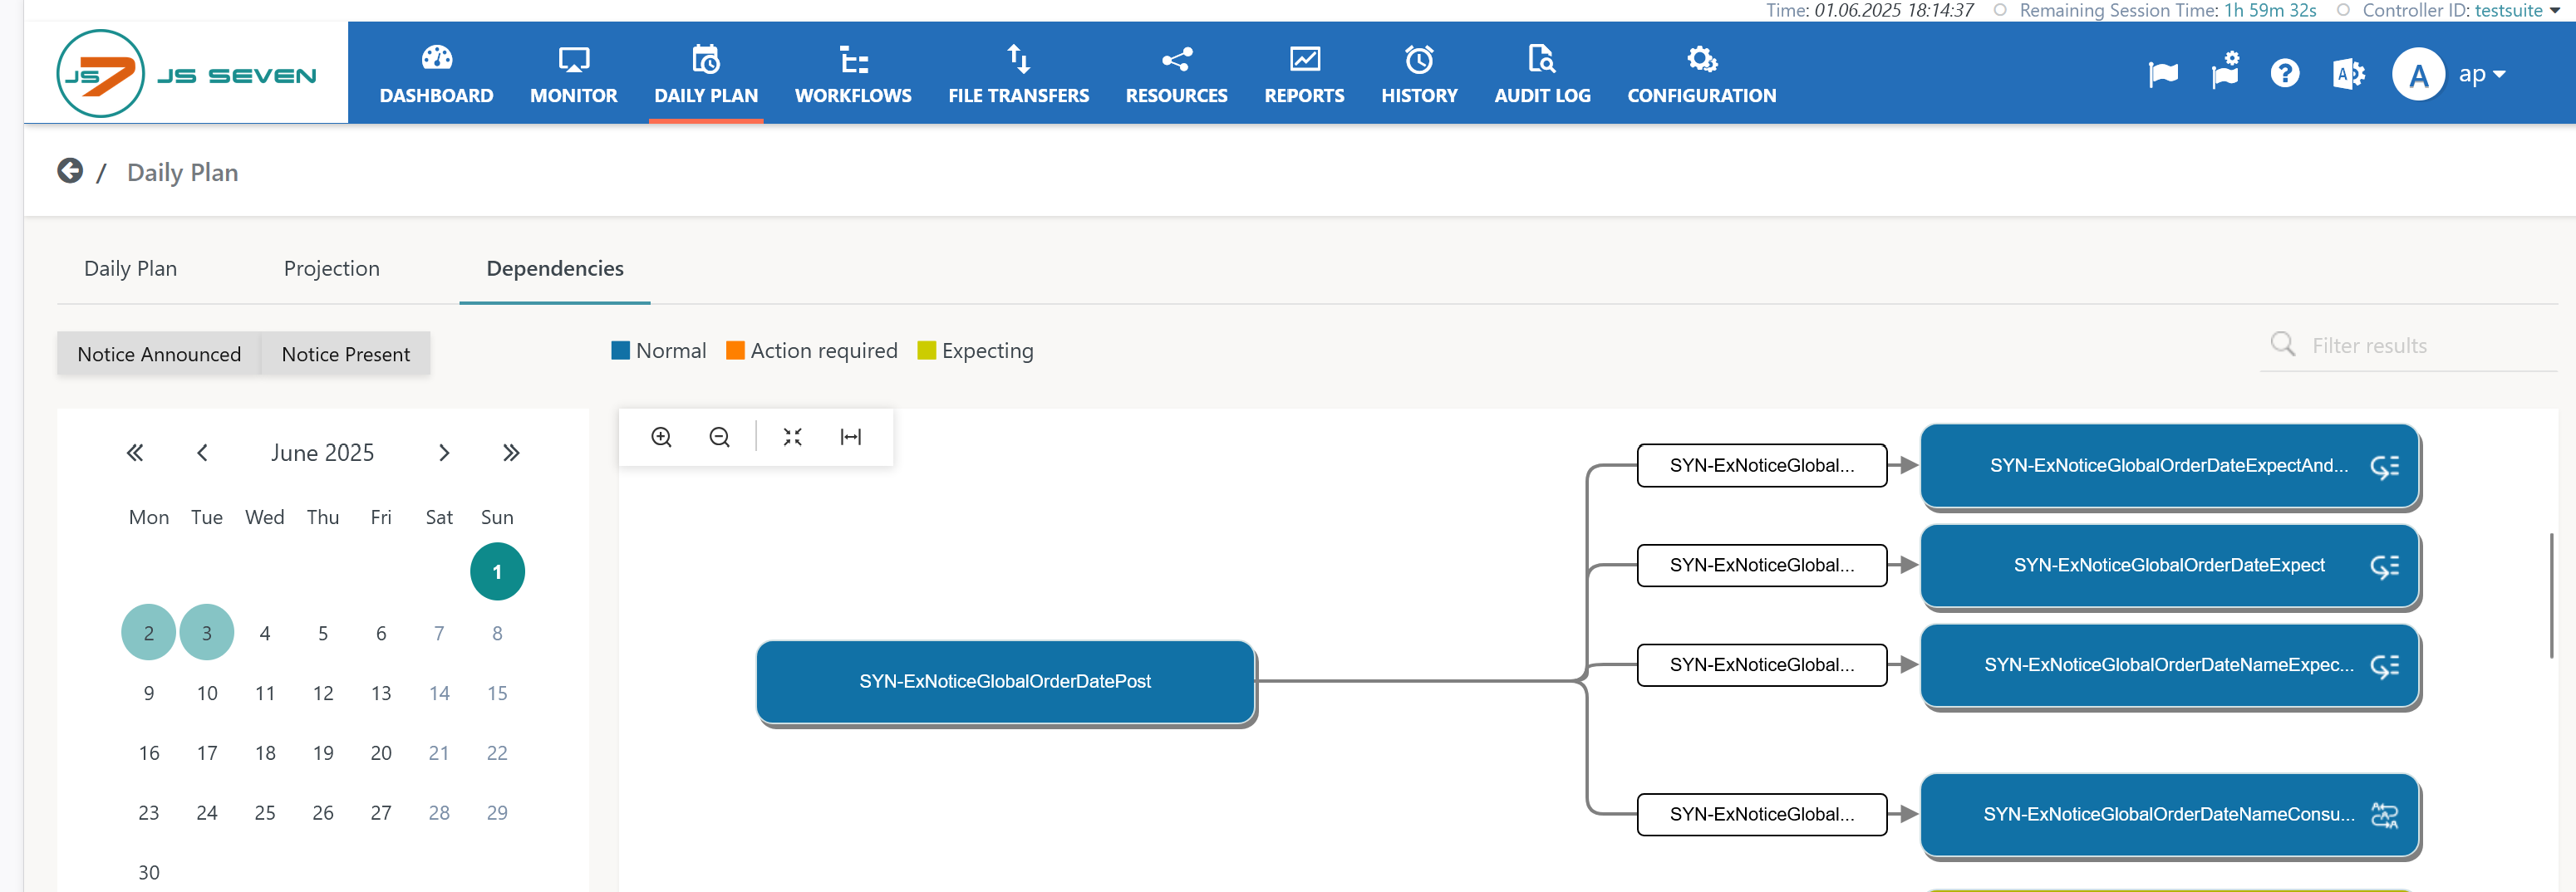Click the orange Action required legend swatch

tap(735, 351)
